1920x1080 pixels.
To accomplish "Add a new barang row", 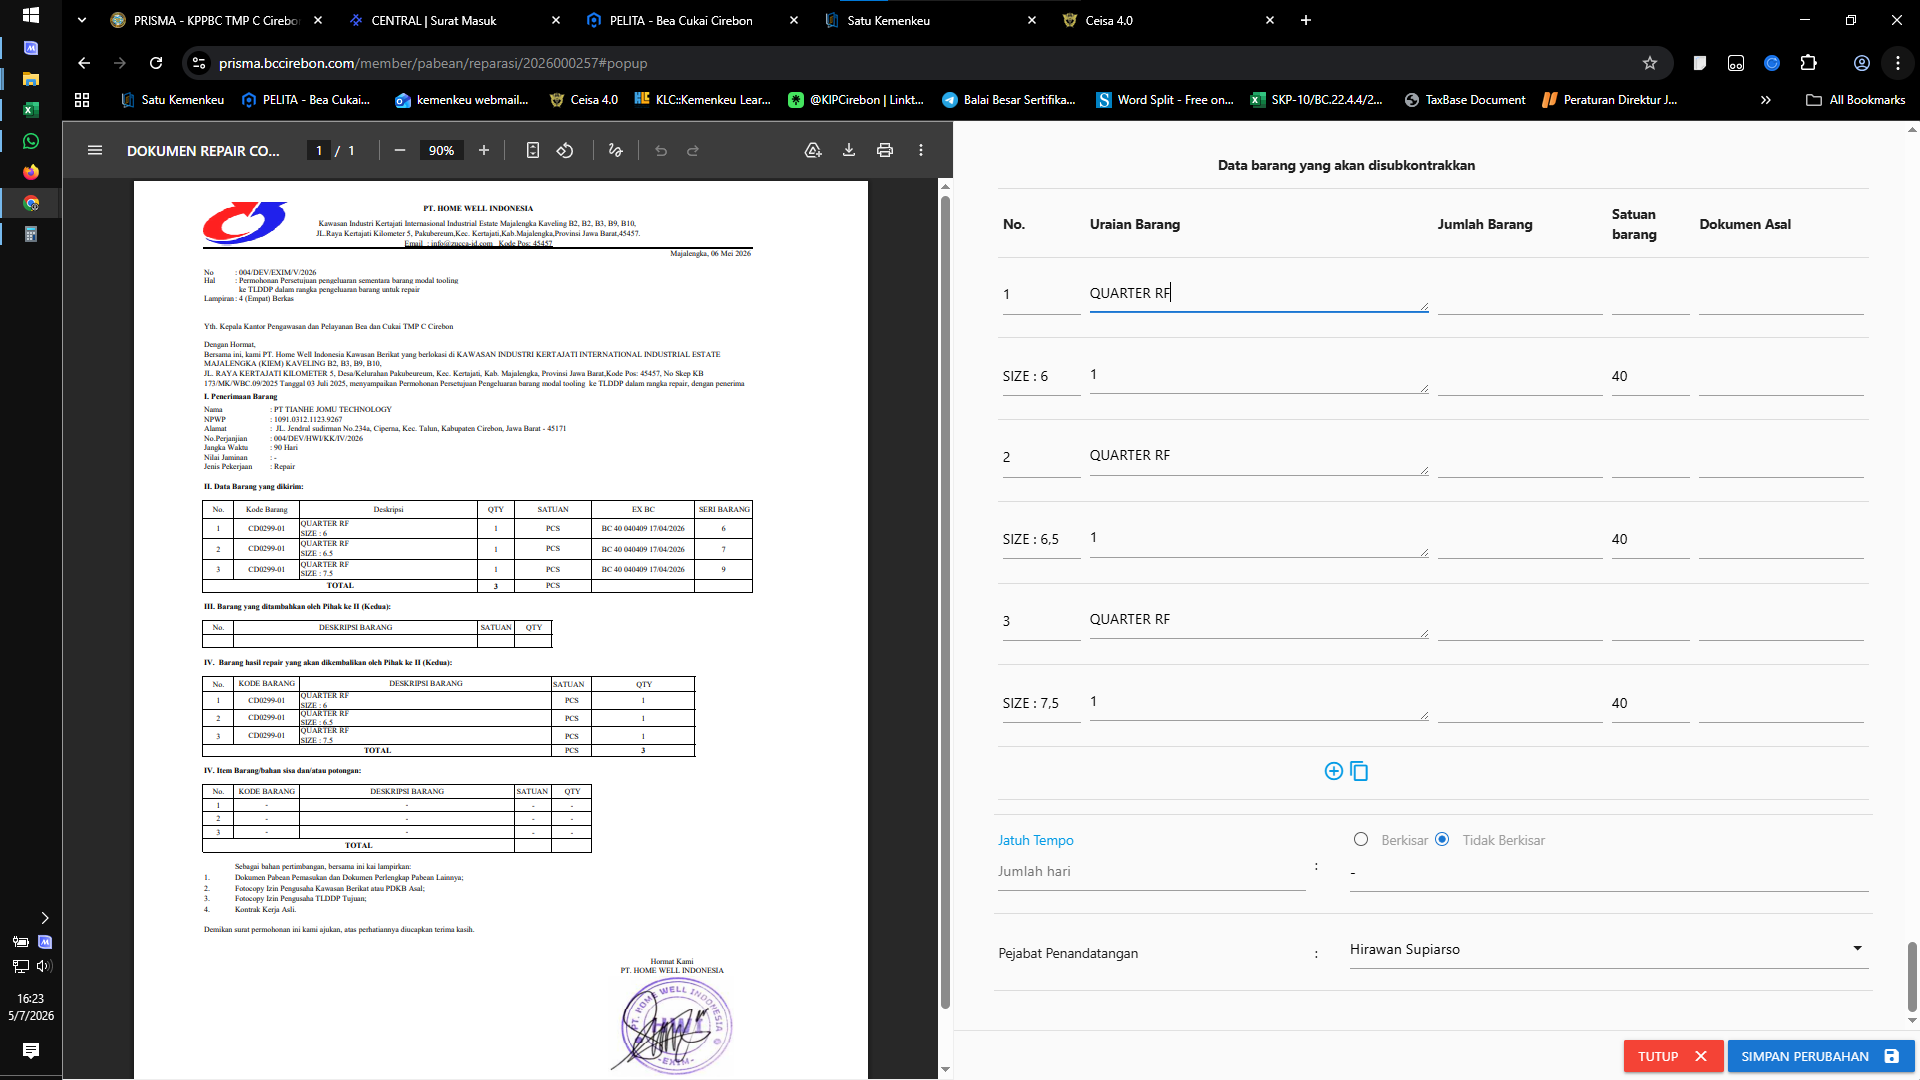I will point(1333,771).
